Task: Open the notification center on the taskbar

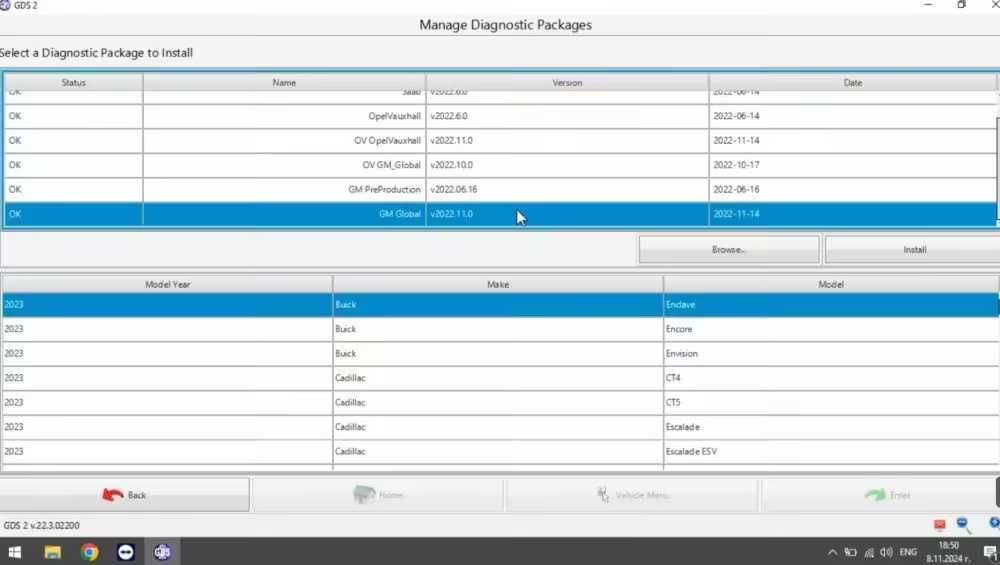Action: click(x=989, y=552)
